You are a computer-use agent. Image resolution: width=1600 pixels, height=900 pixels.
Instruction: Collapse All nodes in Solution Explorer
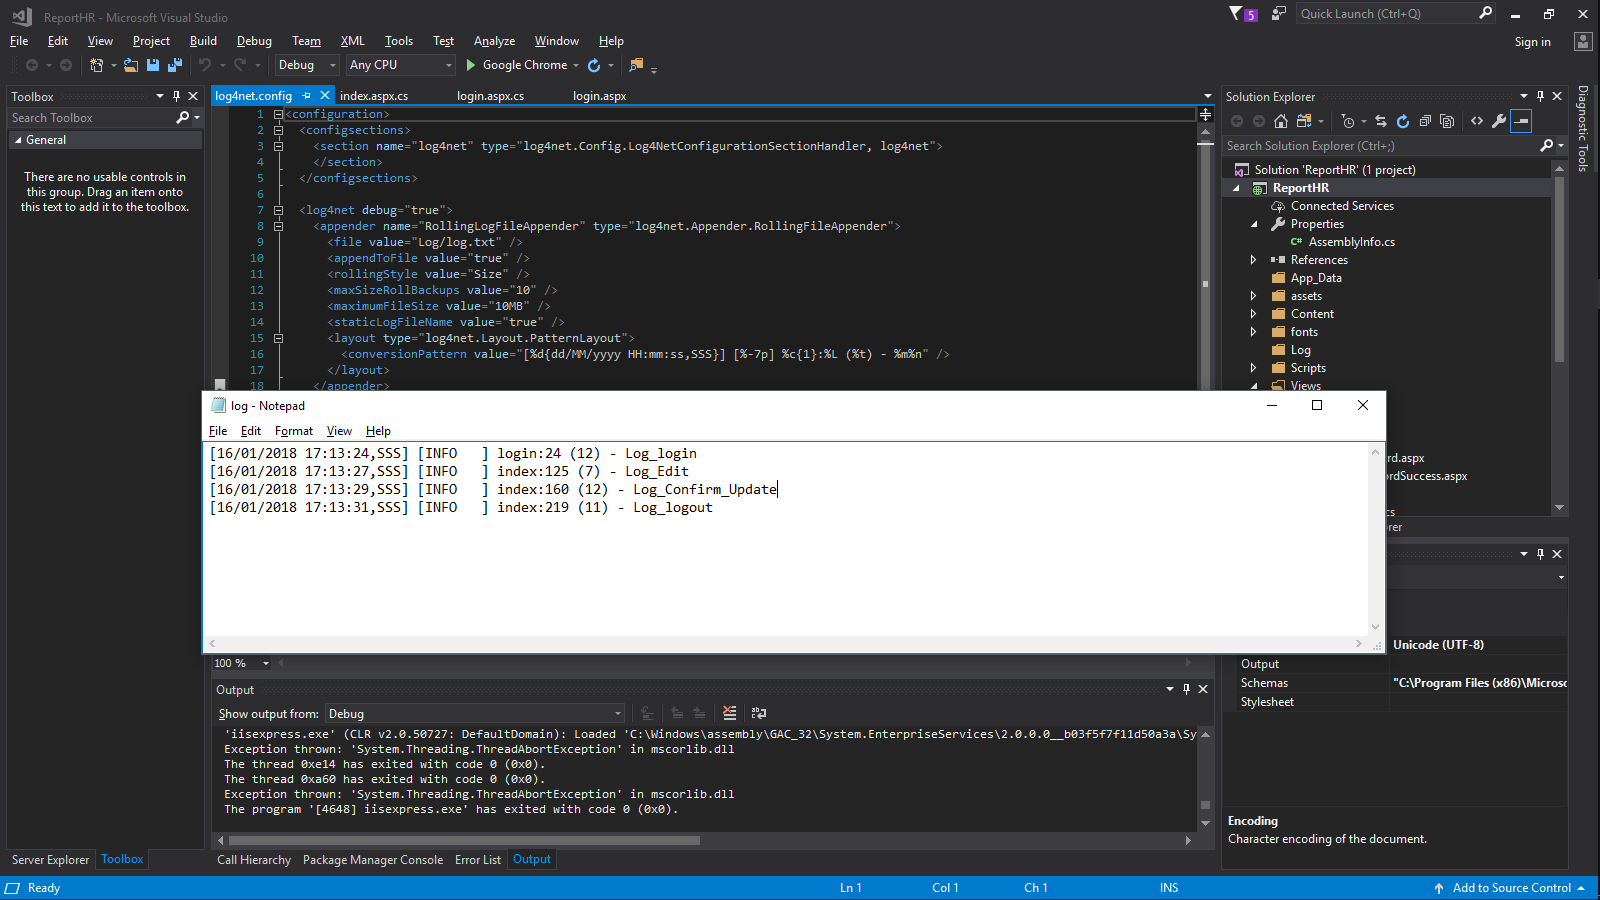coord(1425,121)
